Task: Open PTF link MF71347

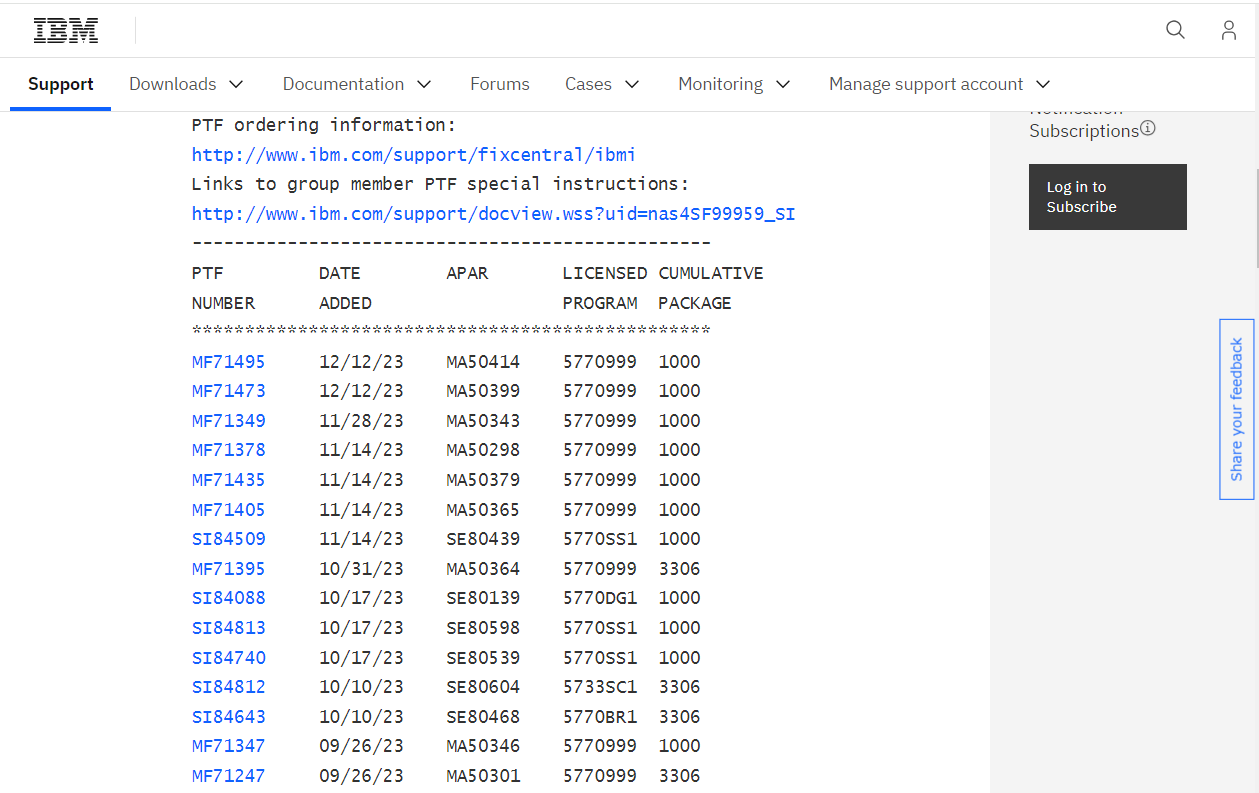Action: tap(229, 746)
